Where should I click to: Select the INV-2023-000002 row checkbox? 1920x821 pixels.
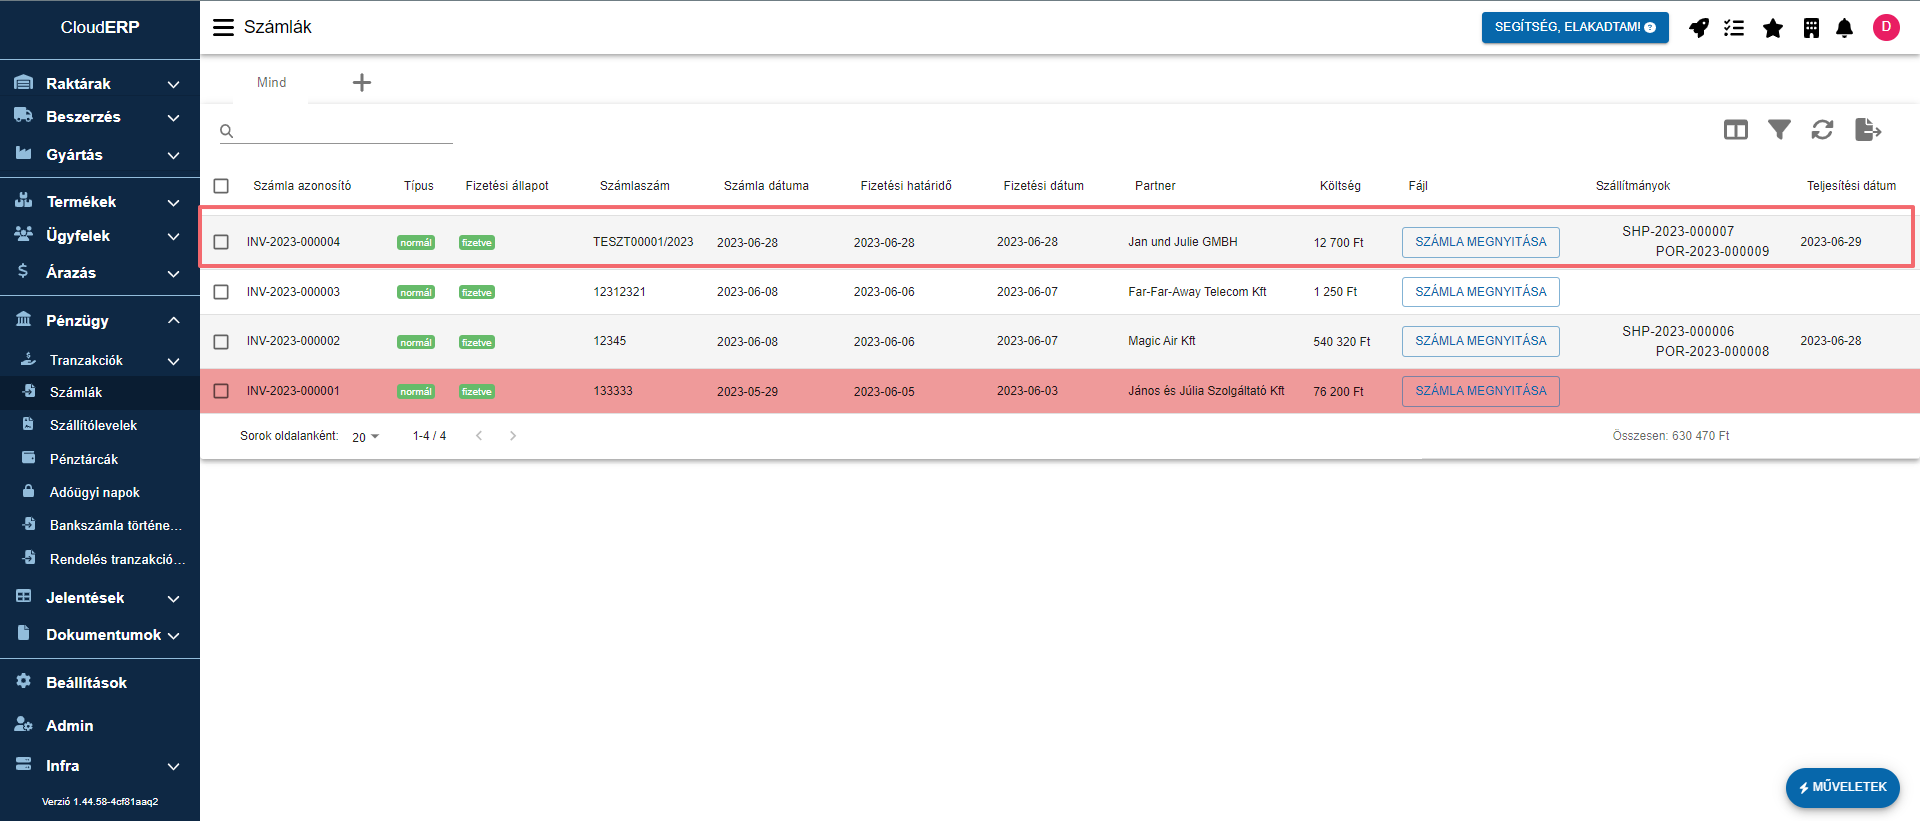click(x=221, y=342)
